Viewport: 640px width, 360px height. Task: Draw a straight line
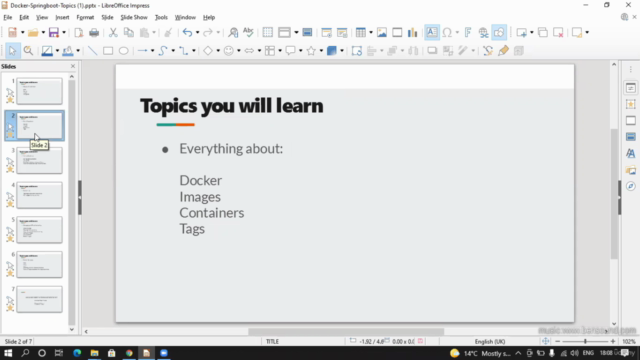93,51
